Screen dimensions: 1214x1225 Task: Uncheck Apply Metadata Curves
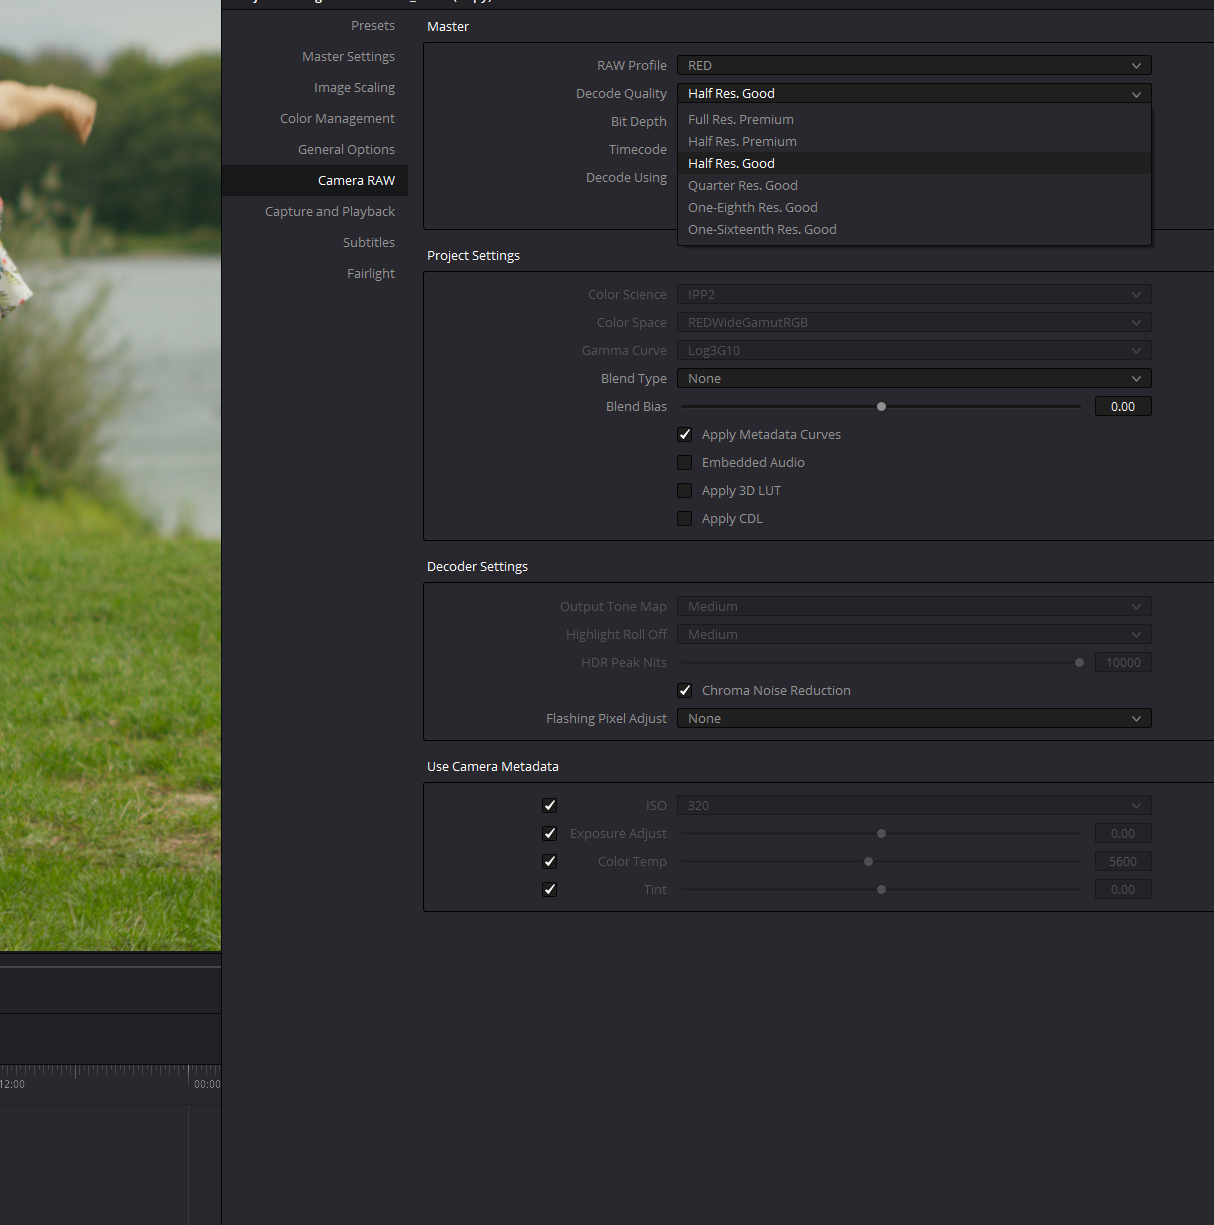685,434
